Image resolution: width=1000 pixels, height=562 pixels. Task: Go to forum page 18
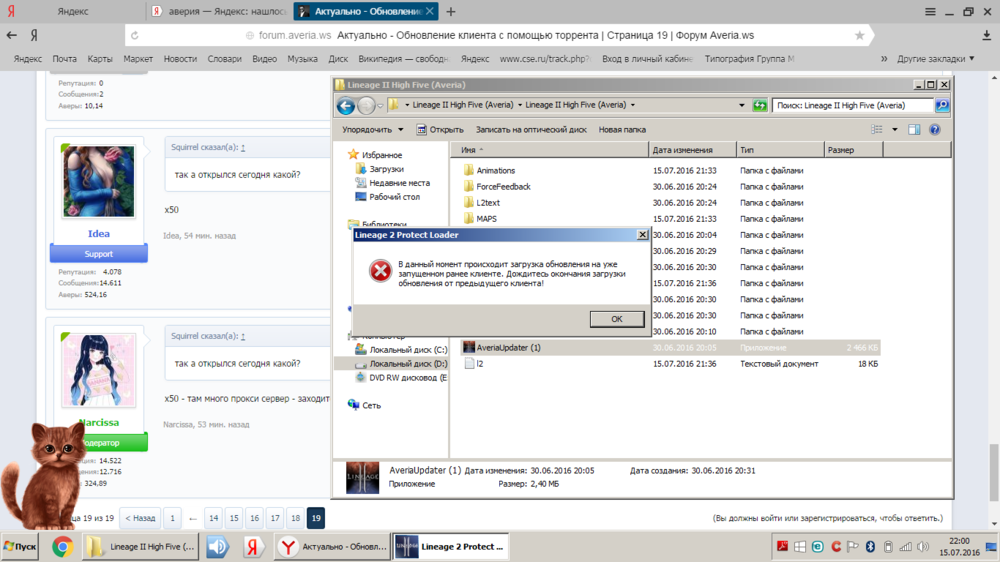[295, 518]
